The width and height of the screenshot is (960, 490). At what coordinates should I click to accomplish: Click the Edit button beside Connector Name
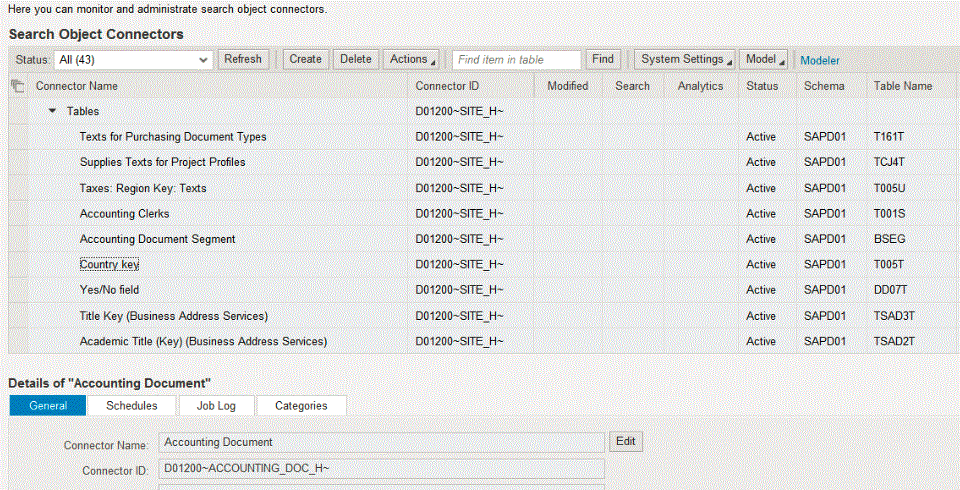(x=626, y=442)
